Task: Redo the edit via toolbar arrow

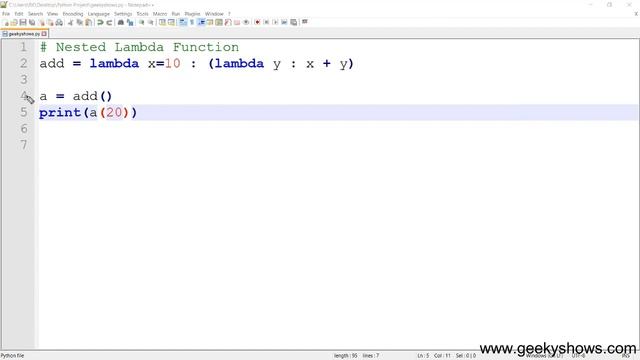Action: (x=109, y=22)
